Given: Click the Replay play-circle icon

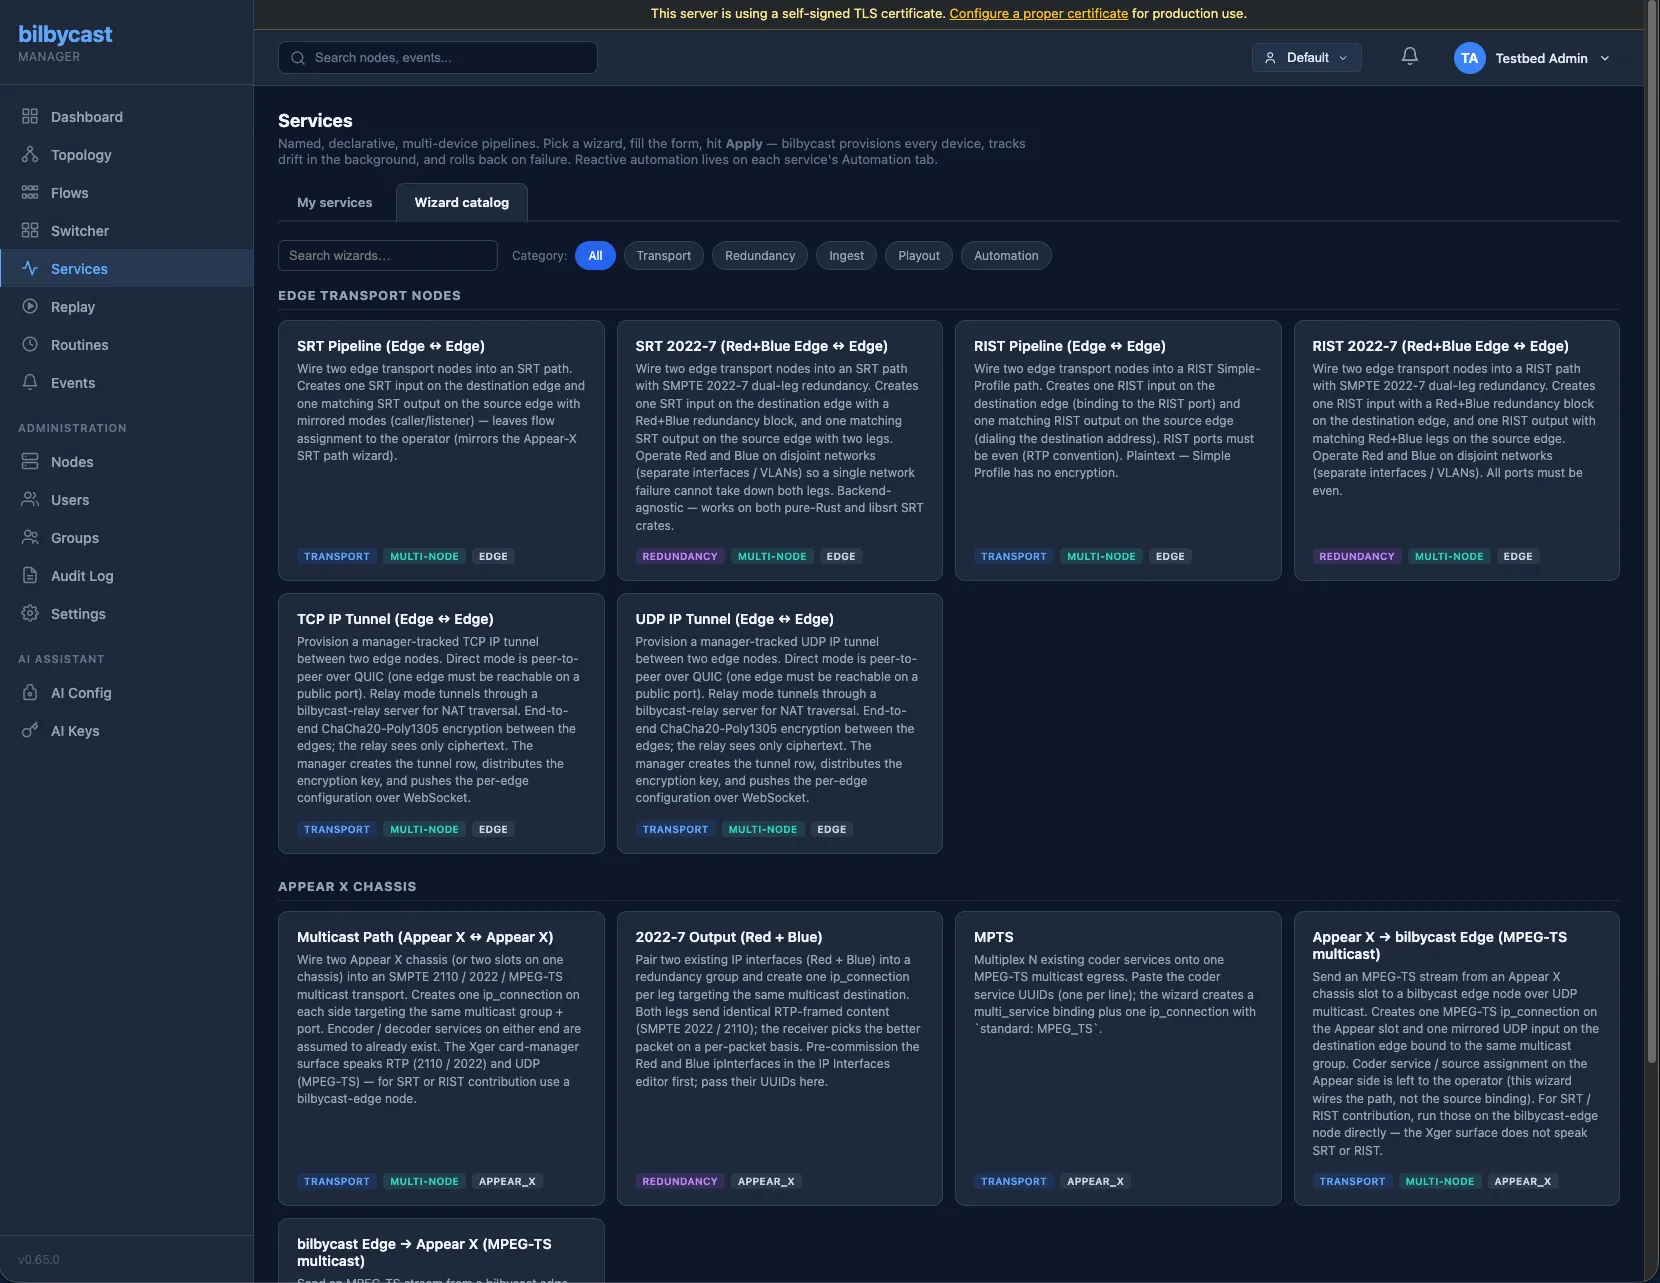Looking at the screenshot, I should pos(30,307).
